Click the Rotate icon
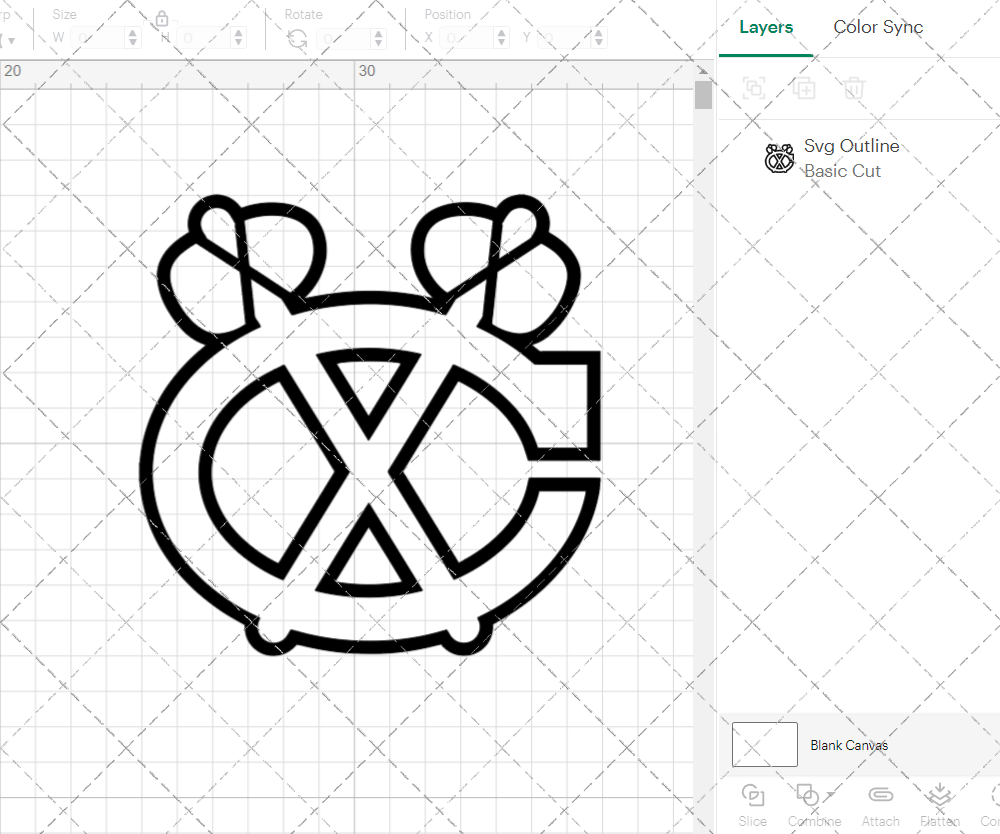Image resolution: width=1000 pixels, height=834 pixels. [x=297, y=39]
